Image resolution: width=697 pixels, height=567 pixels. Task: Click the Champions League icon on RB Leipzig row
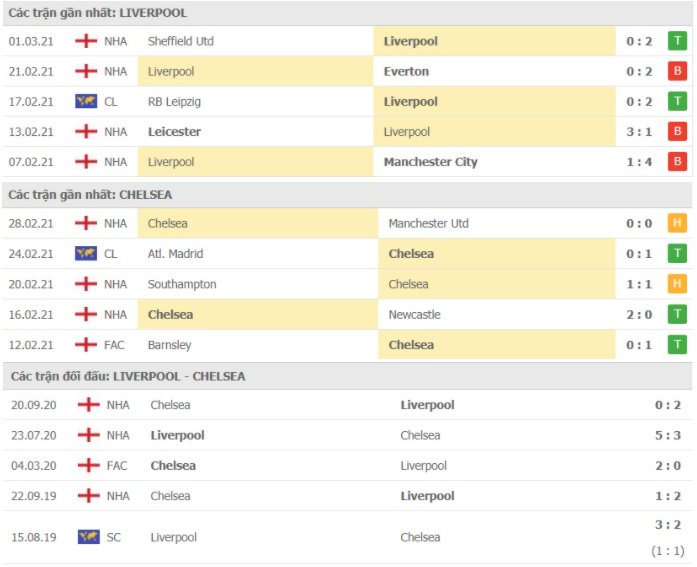coord(86,102)
